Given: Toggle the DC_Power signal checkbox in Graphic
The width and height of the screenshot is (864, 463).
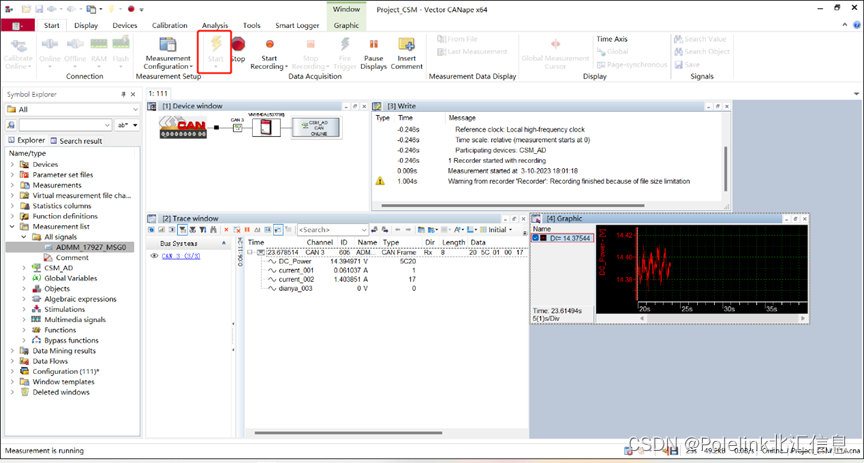Looking at the screenshot, I should (536, 238).
